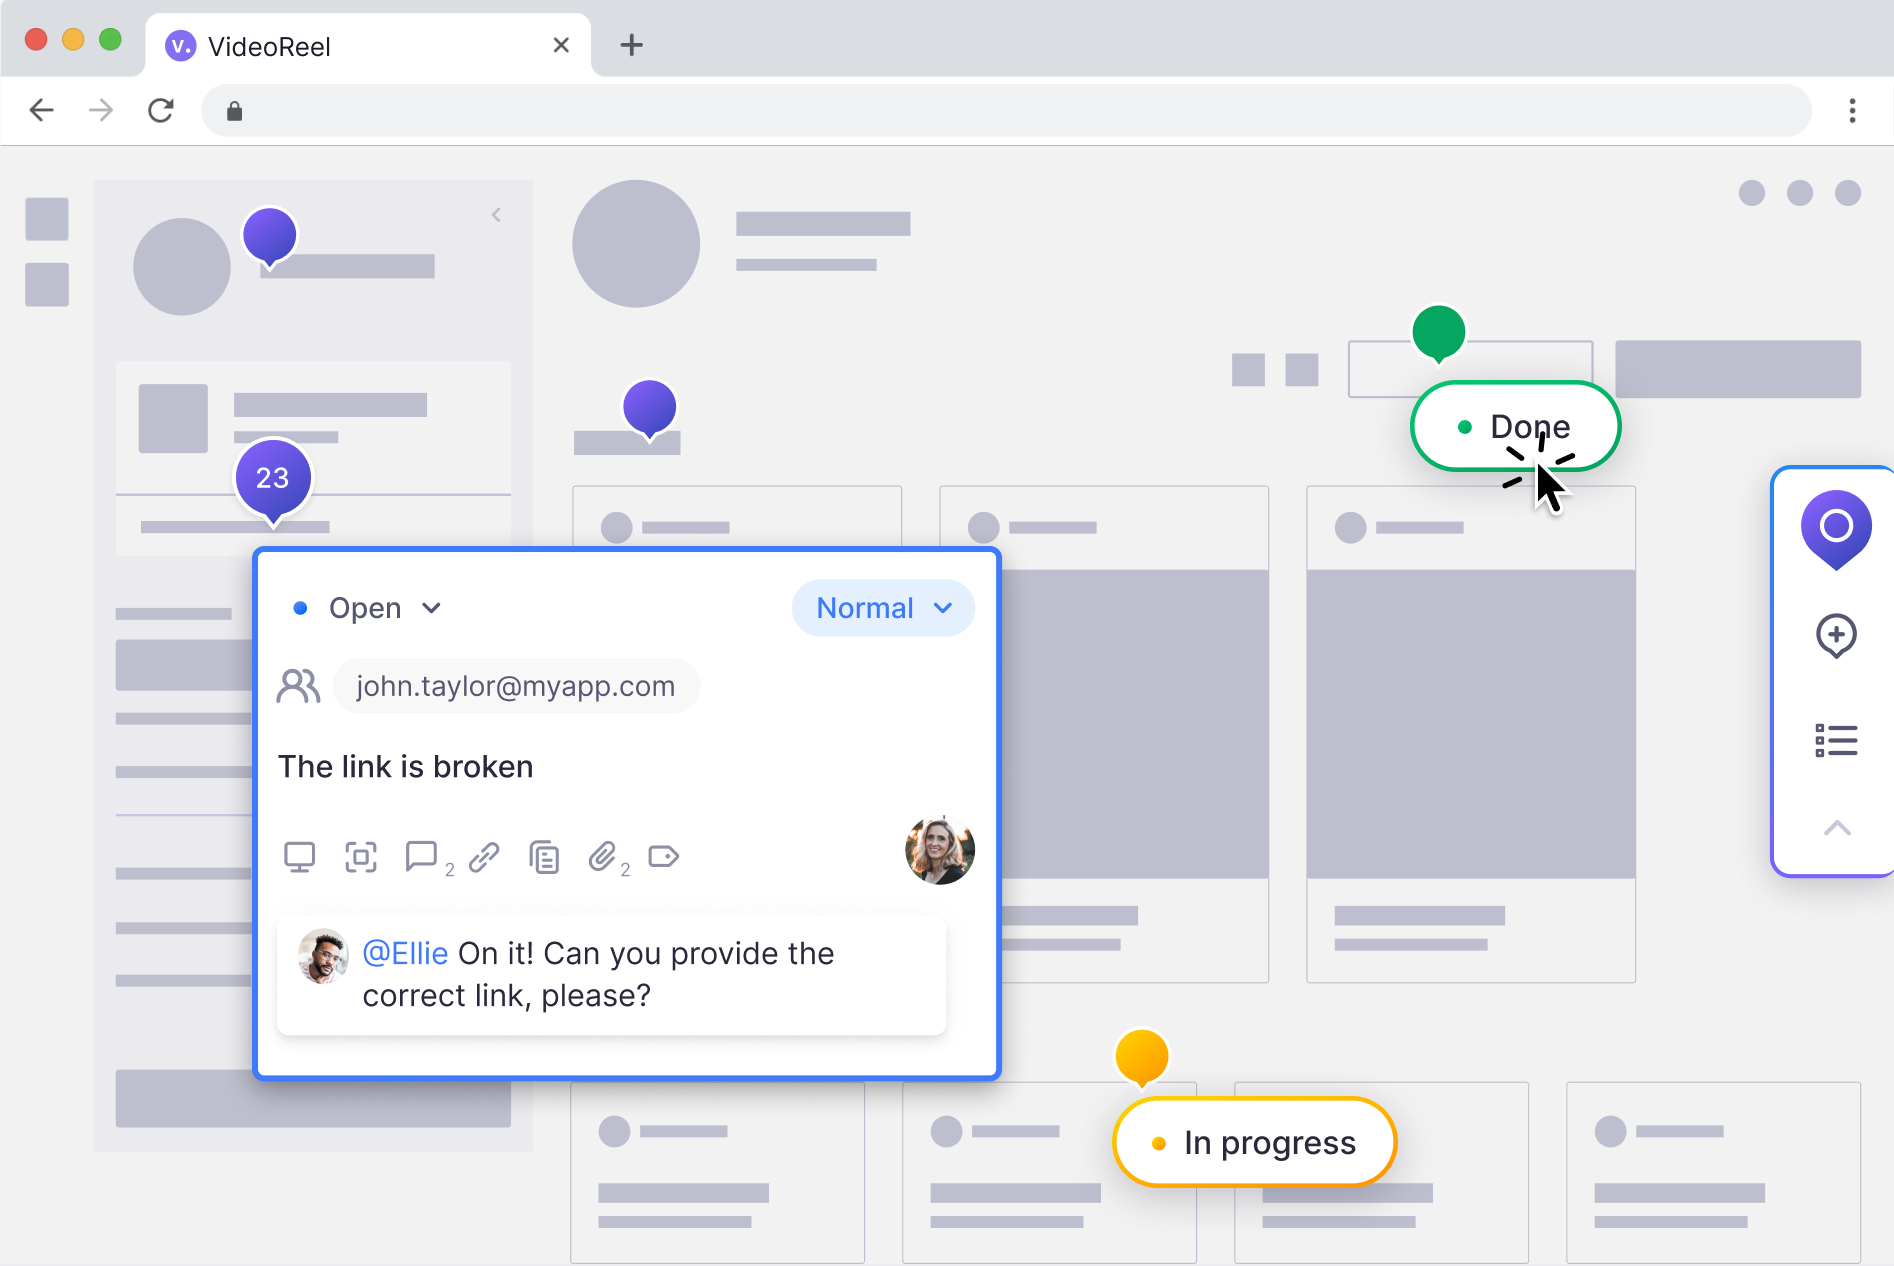Screen dimensions: 1894x1266
Task: Copy the link via chain icon
Action: [x=484, y=857]
